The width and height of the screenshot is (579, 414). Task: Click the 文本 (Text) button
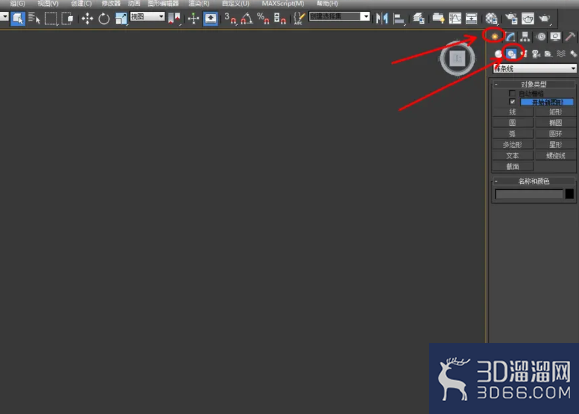(x=513, y=155)
